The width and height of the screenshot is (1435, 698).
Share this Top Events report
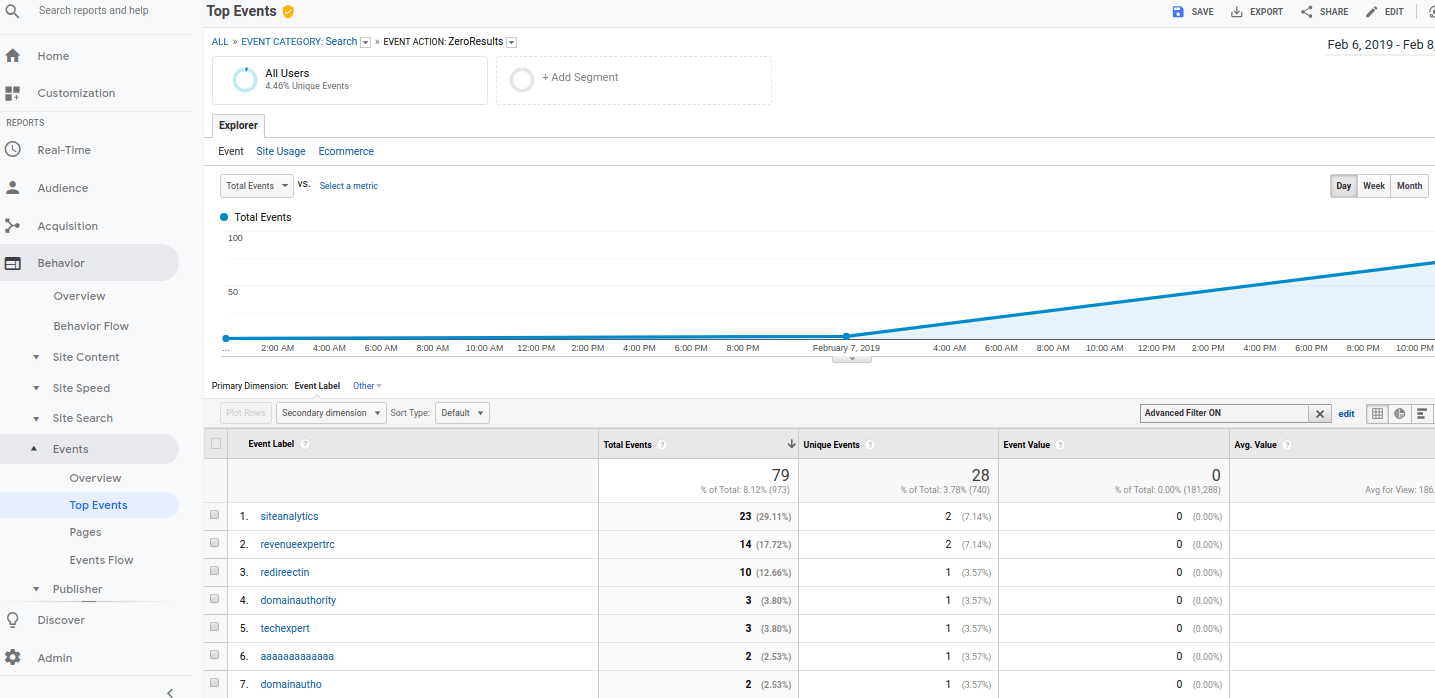1324,11
